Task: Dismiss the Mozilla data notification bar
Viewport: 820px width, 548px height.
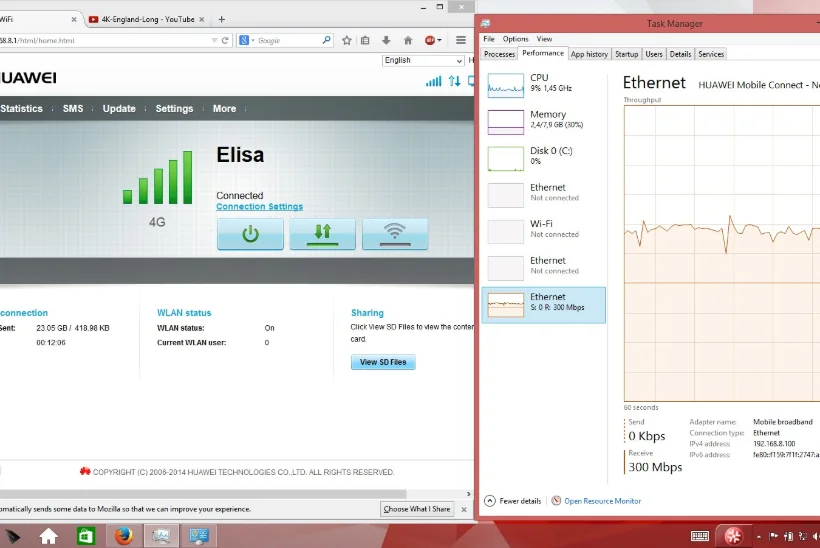Action: click(464, 509)
